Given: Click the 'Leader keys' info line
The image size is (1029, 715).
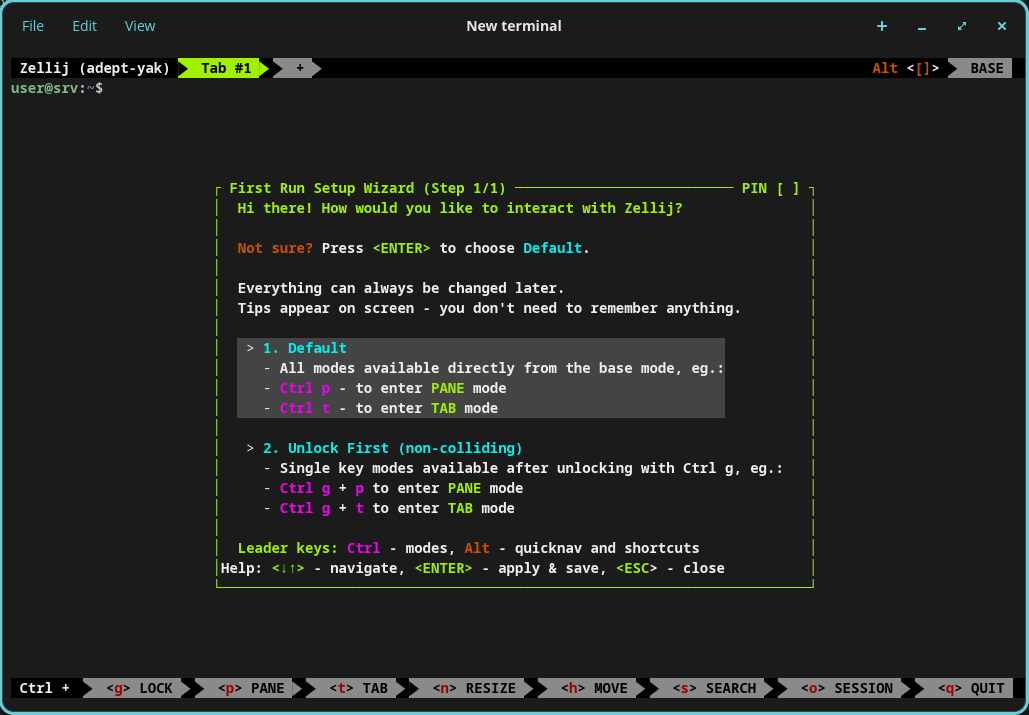Looking at the screenshot, I should pyautogui.click(x=469, y=548).
